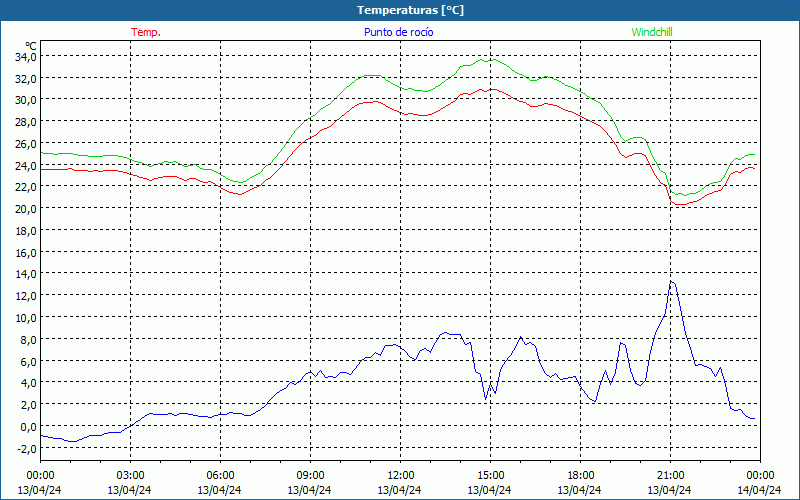Click the 8,0 y-axis label
The image size is (800, 500).
28,339
